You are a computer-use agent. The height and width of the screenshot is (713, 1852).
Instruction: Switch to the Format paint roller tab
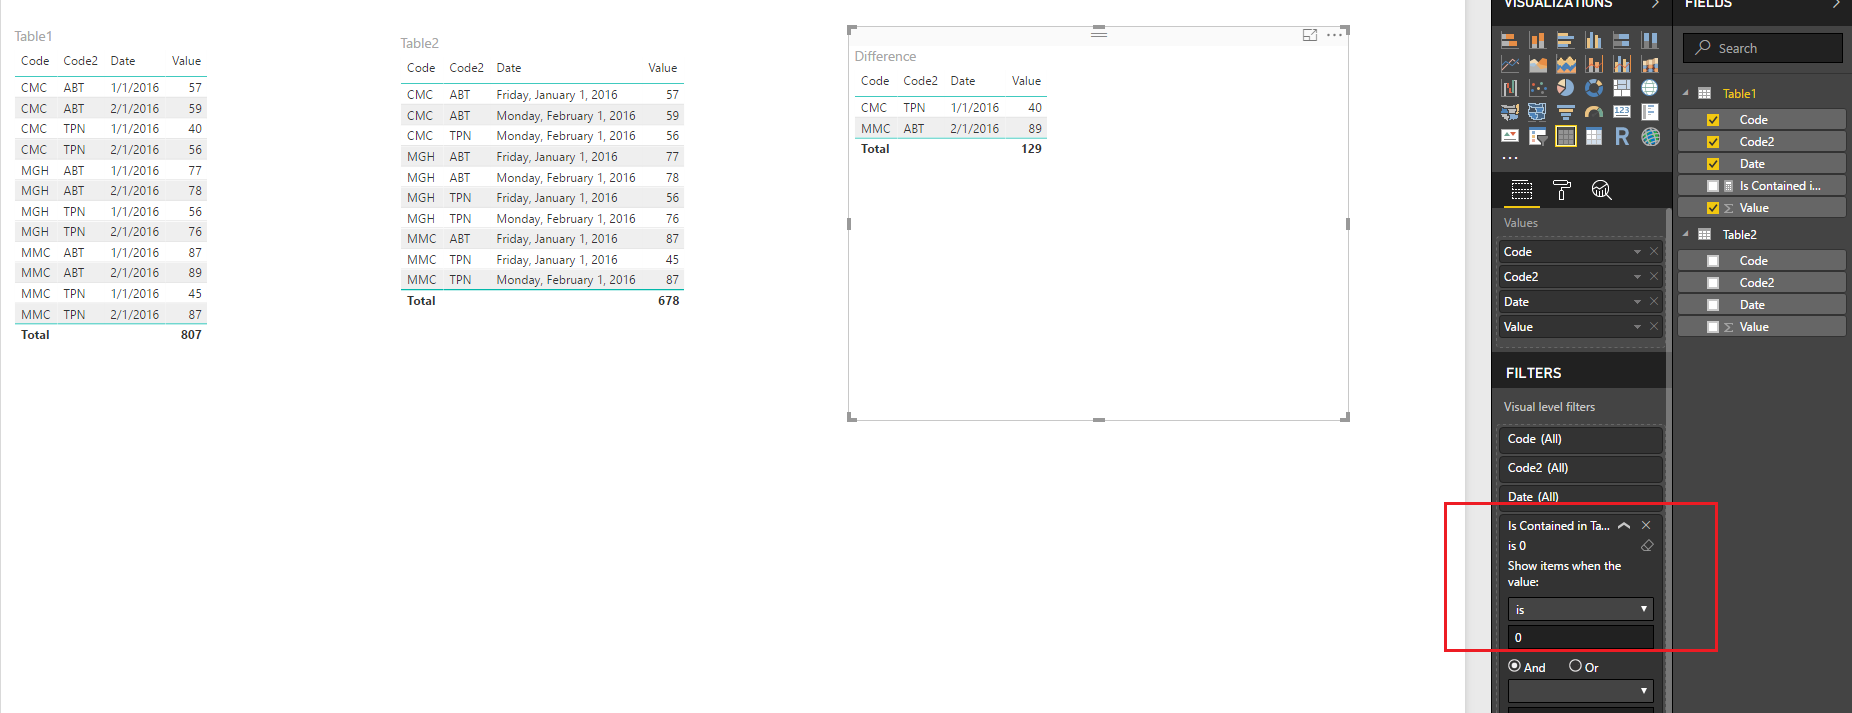click(x=1562, y=190)
